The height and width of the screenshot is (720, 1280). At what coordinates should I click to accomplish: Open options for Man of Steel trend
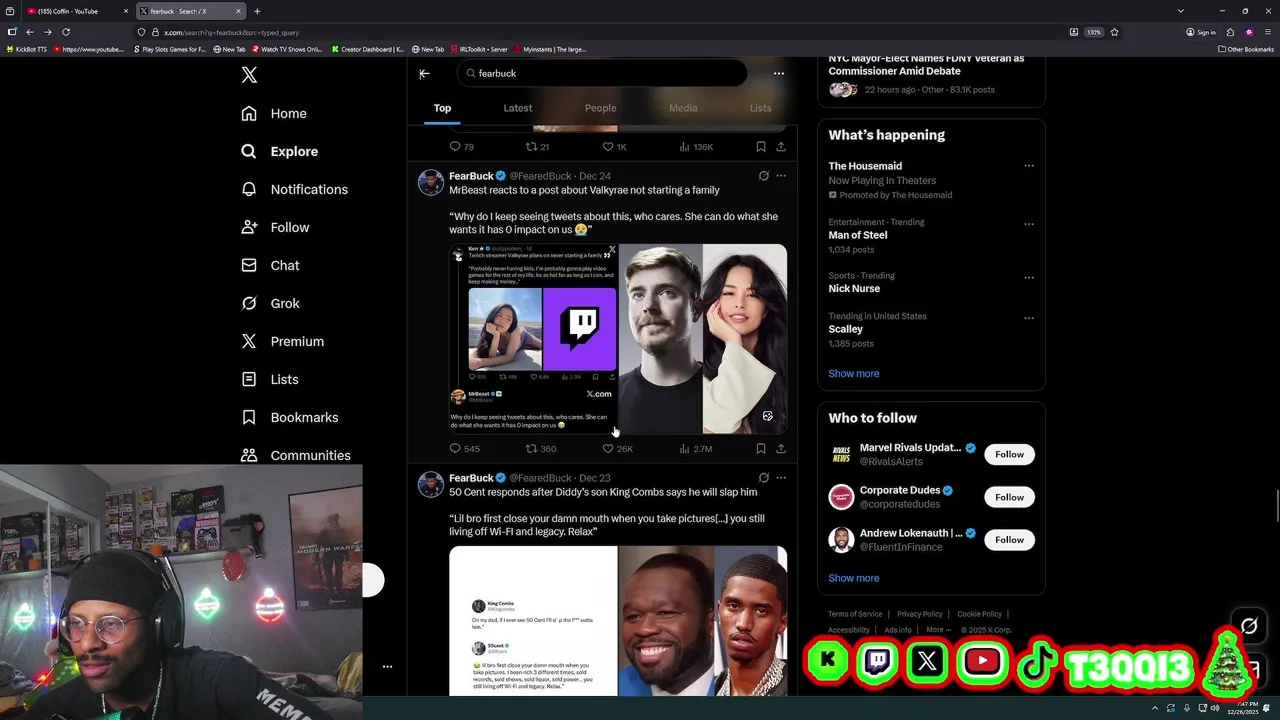pos(1029,224)
